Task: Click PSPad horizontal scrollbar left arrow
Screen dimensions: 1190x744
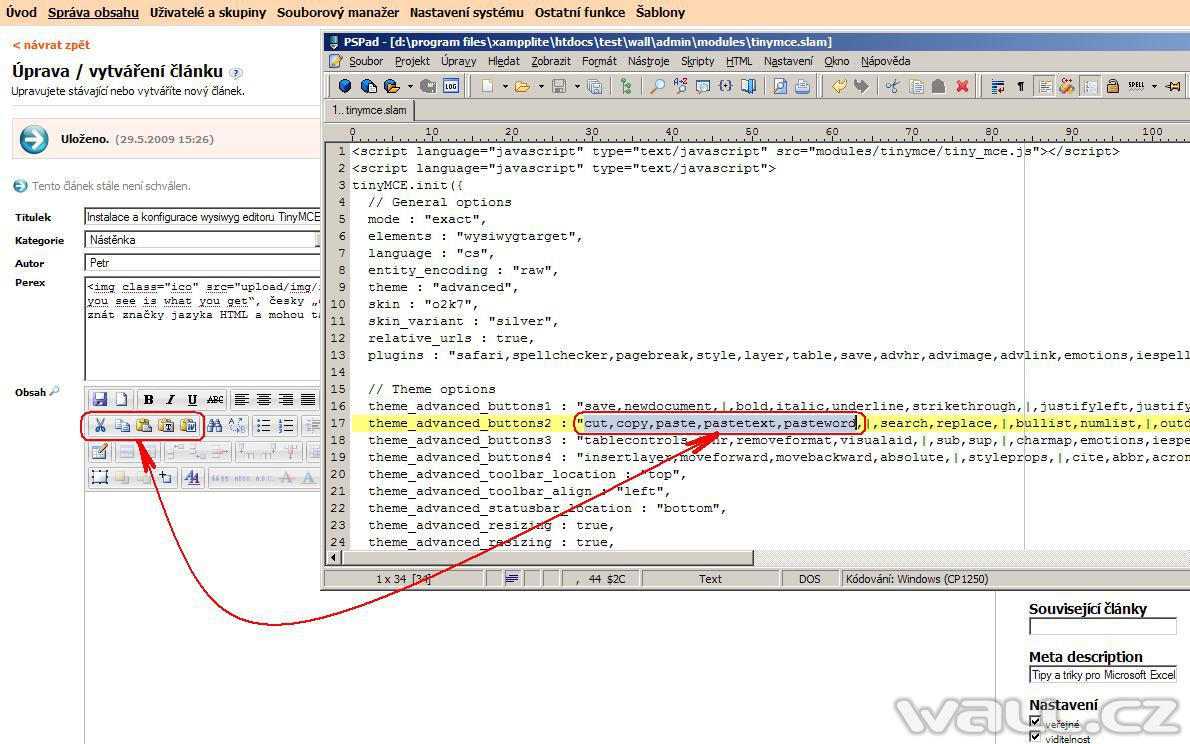Action: pos(334,558)
